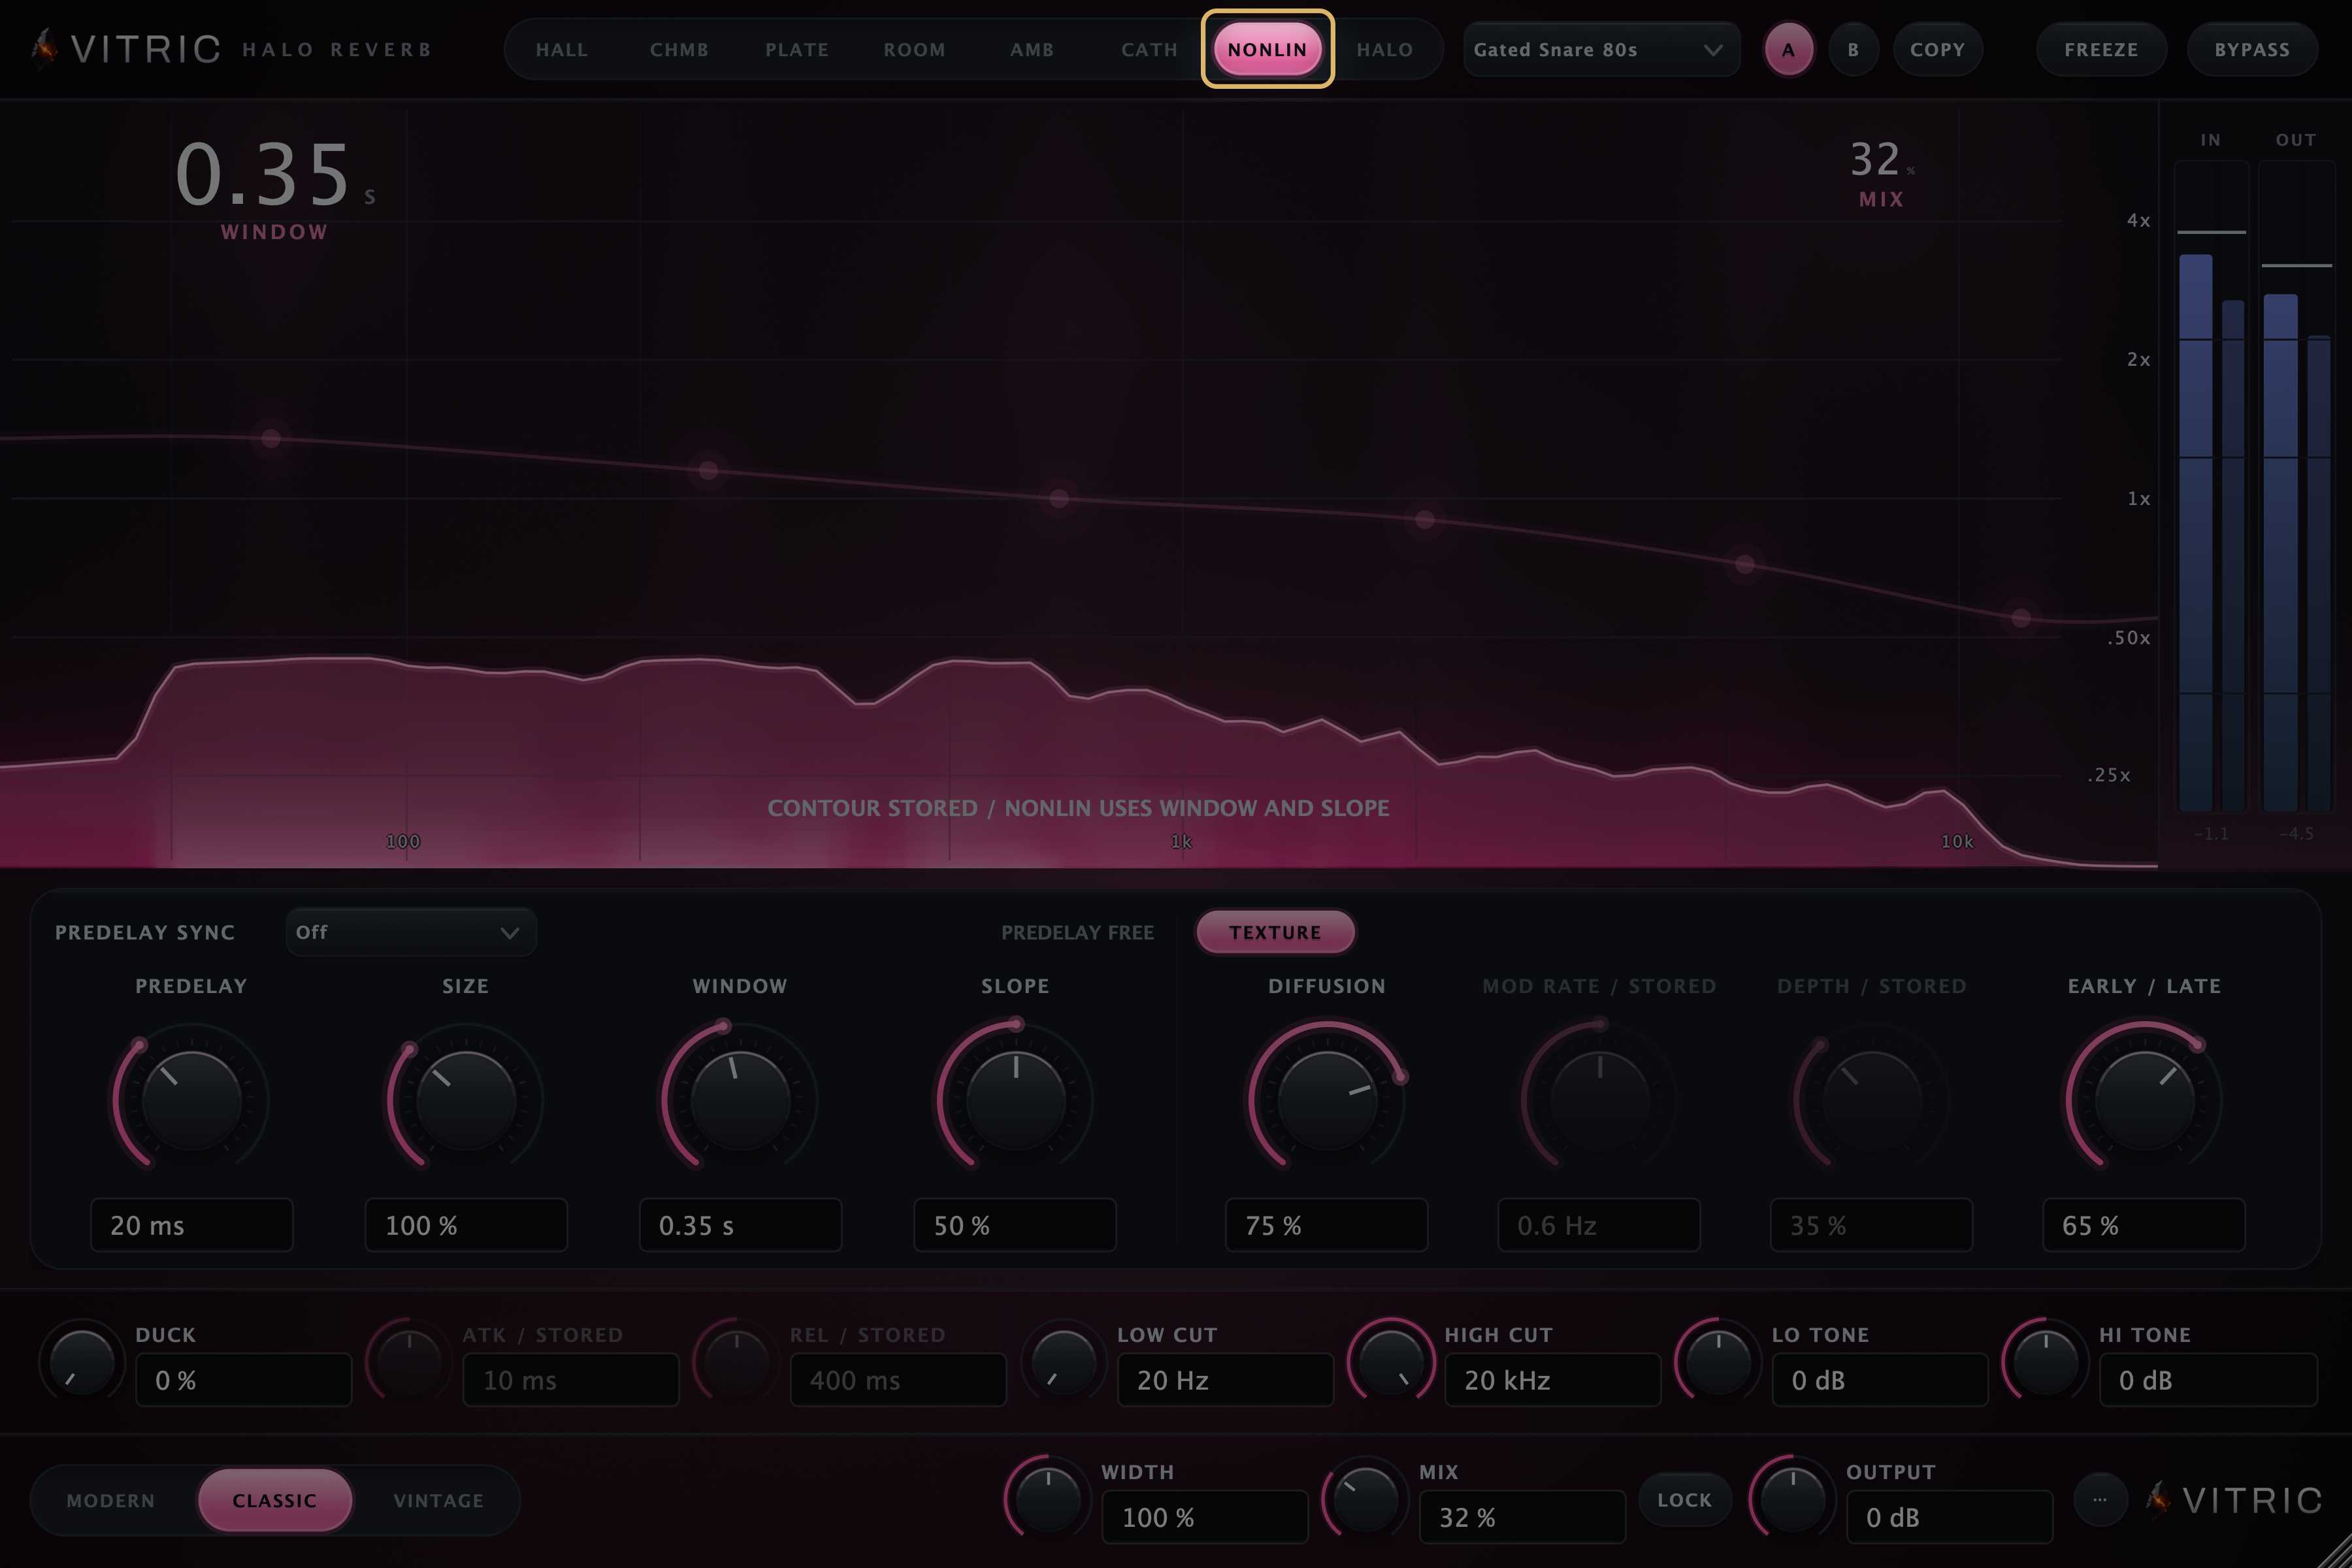Select CLASSIC character mode

pos(275,1500)
